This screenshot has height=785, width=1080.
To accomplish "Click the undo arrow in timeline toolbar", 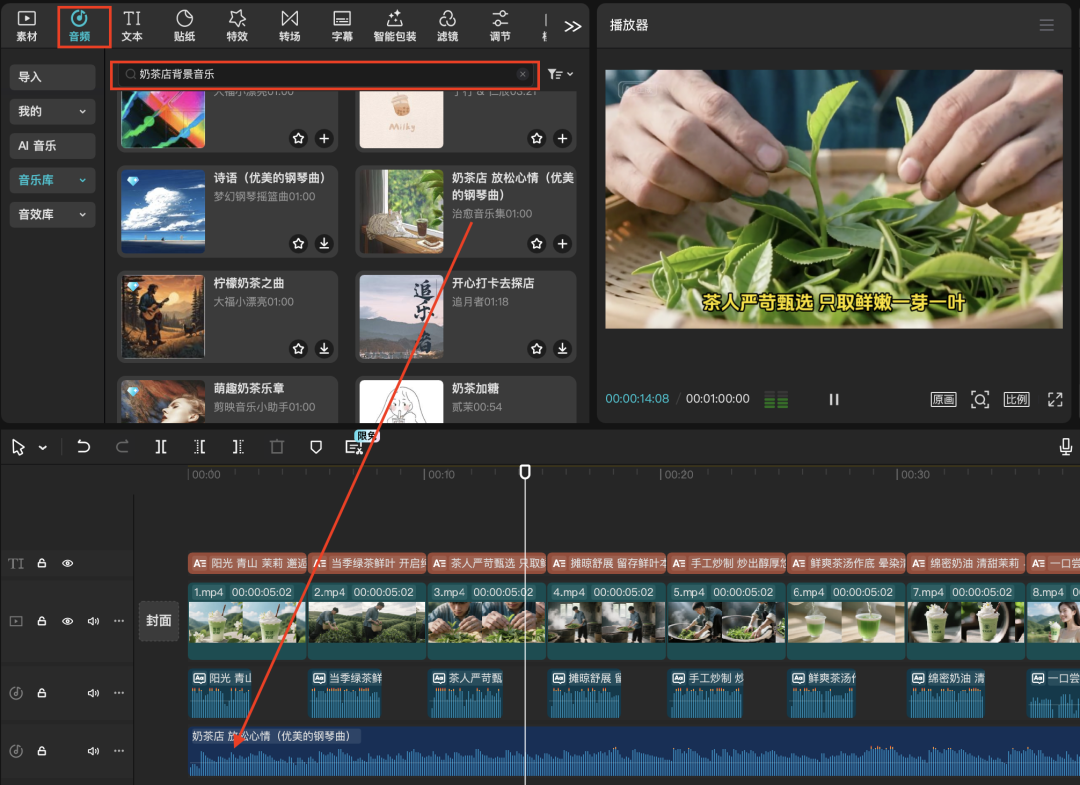I will (x=84, y=447).
